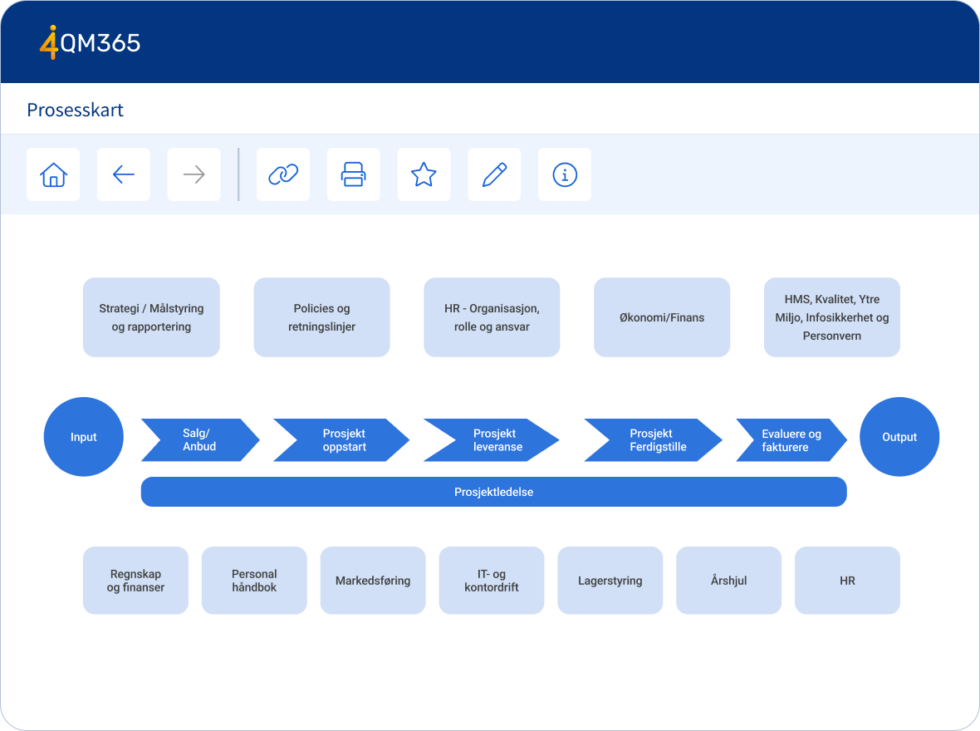Click the QM365 logo
Image resolution: width=980 pixels, height=731 pixels.
90,43
